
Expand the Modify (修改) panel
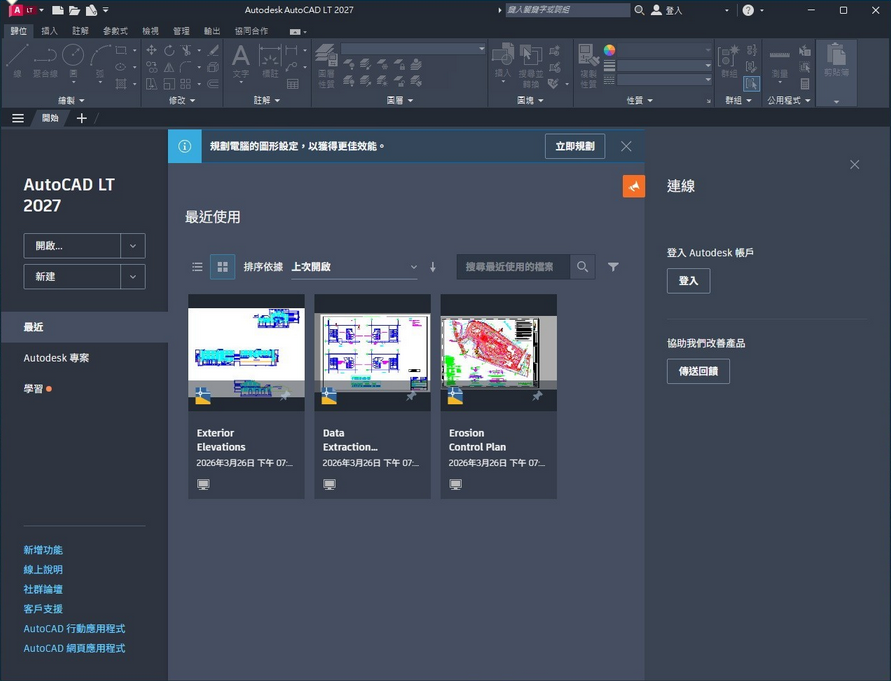pos(182,100)
